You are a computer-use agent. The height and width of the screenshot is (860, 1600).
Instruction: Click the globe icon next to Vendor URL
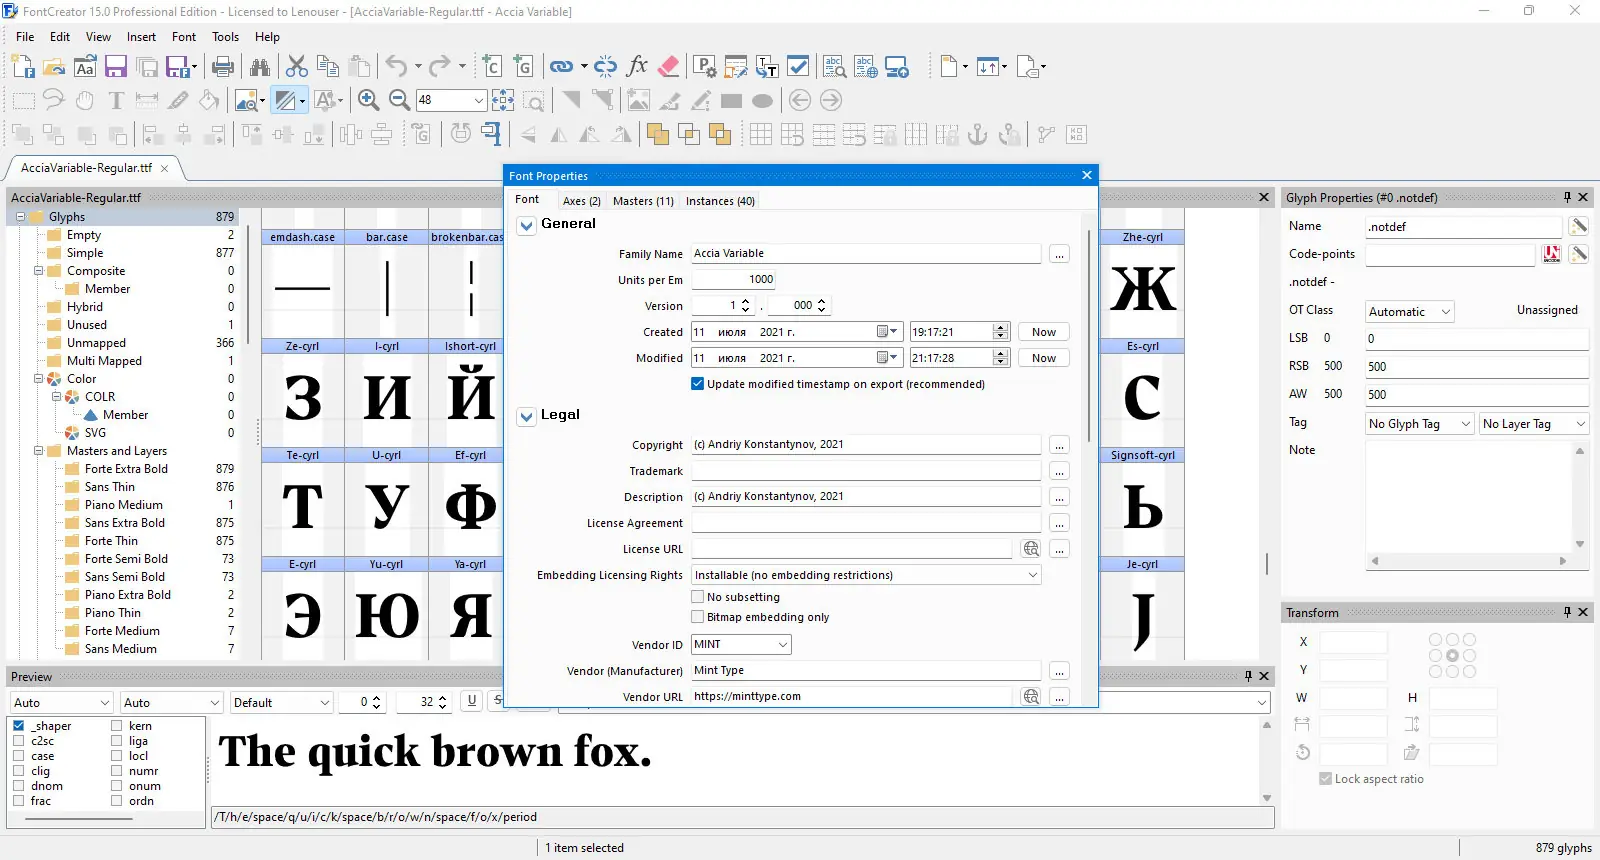(x=1031, y=697)
